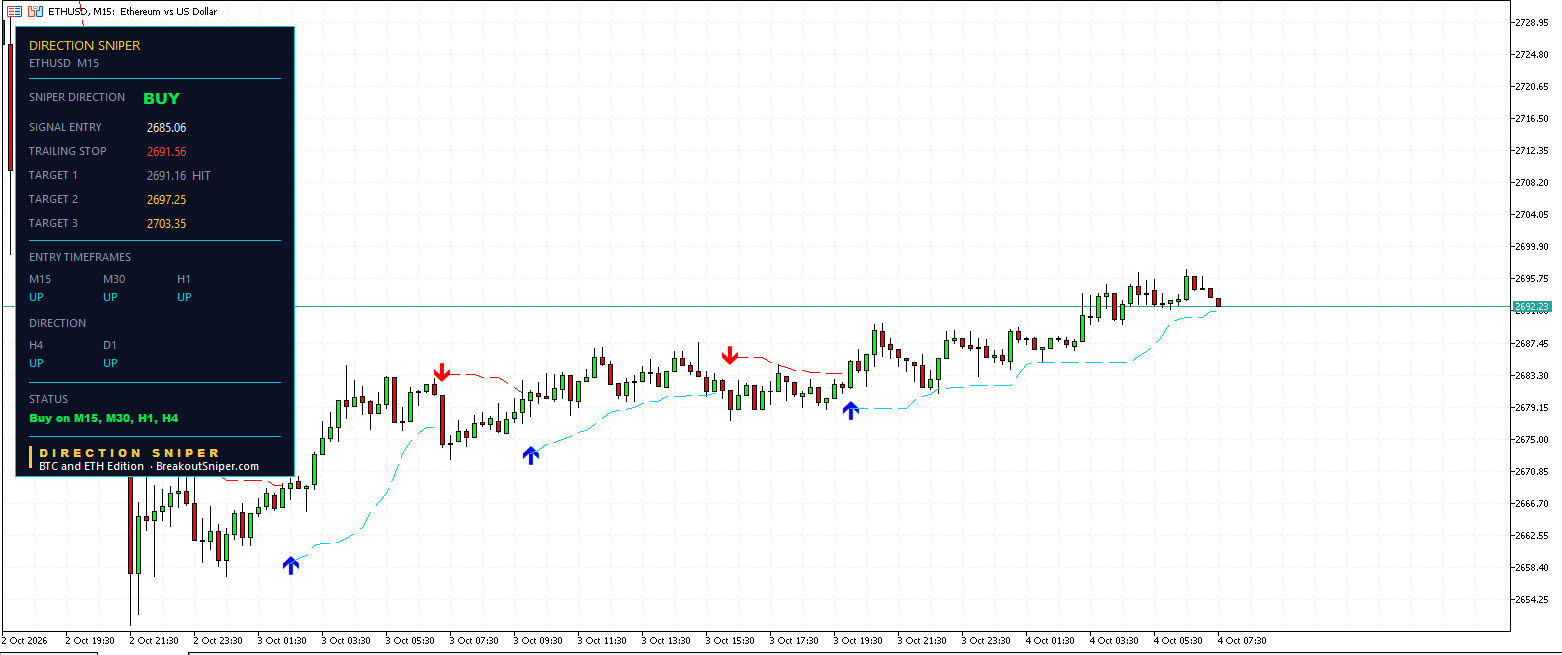1562x655 pixels.
Task: Click the 2699.90 price scale label
Action: (x=1533, y=246)
